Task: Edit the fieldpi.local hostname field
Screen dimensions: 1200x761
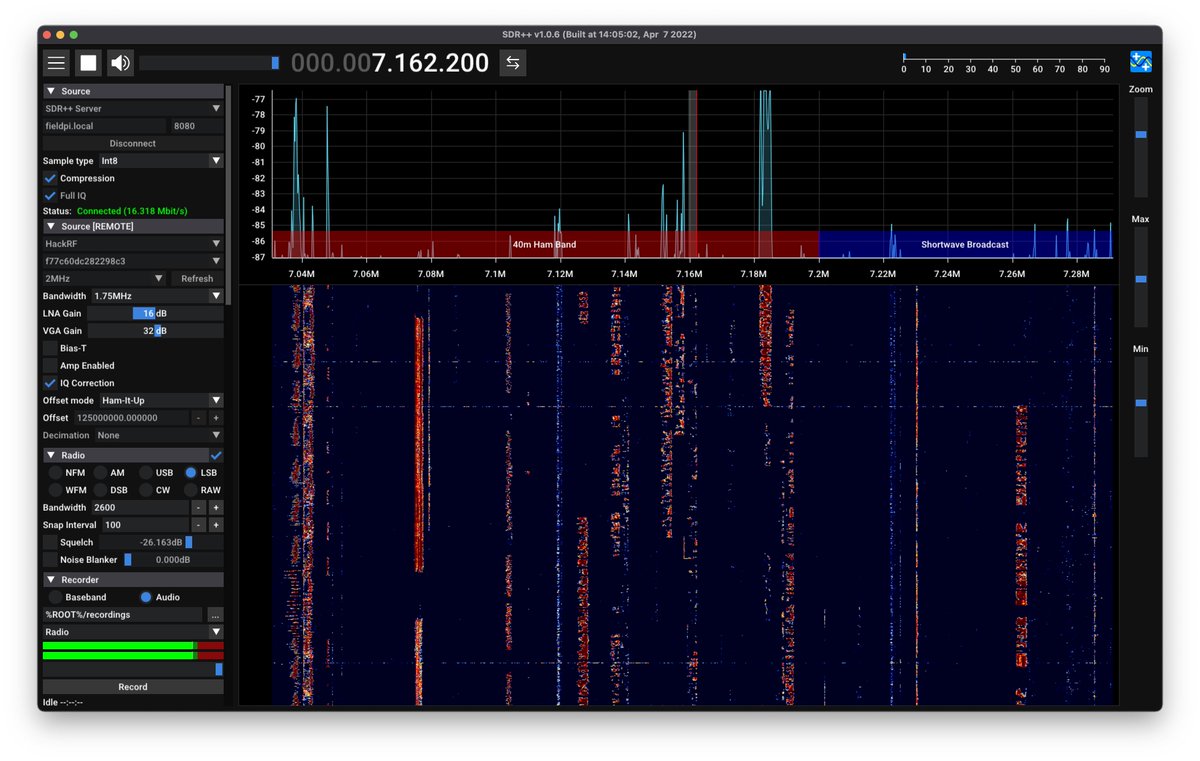Action: point(104,126)
